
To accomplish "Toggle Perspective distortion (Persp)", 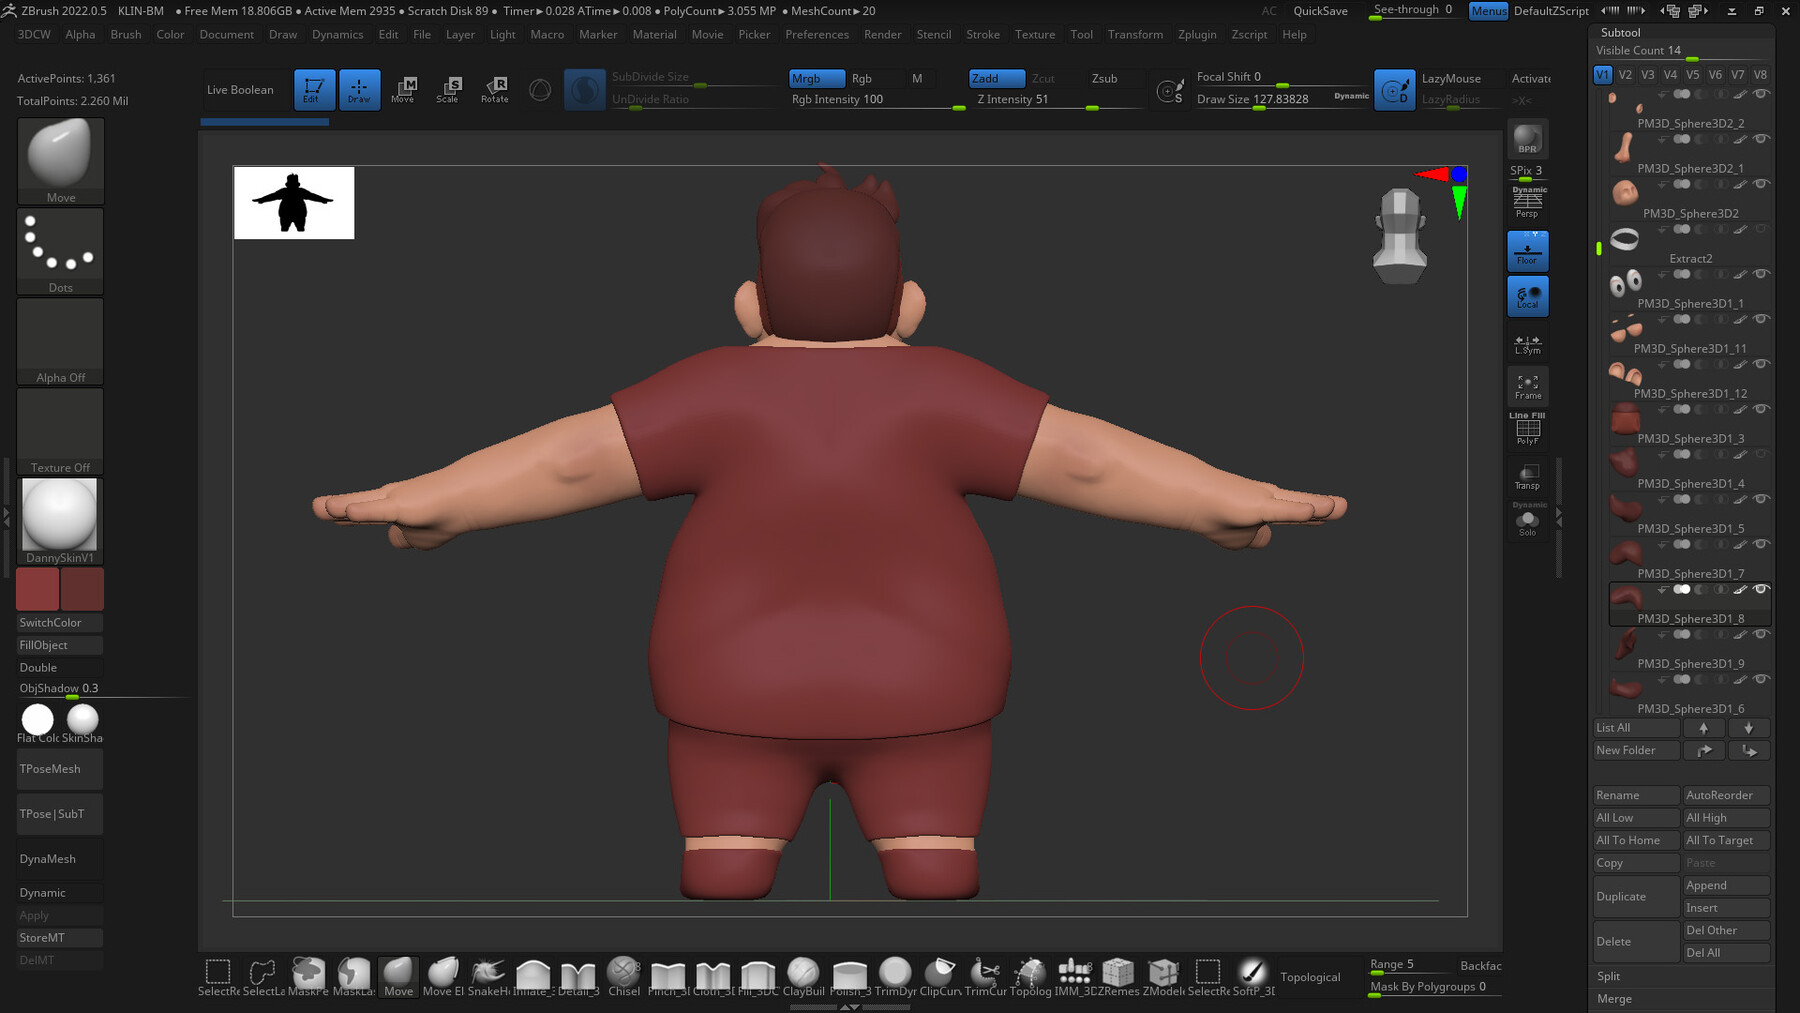I will coord(1527,204).
